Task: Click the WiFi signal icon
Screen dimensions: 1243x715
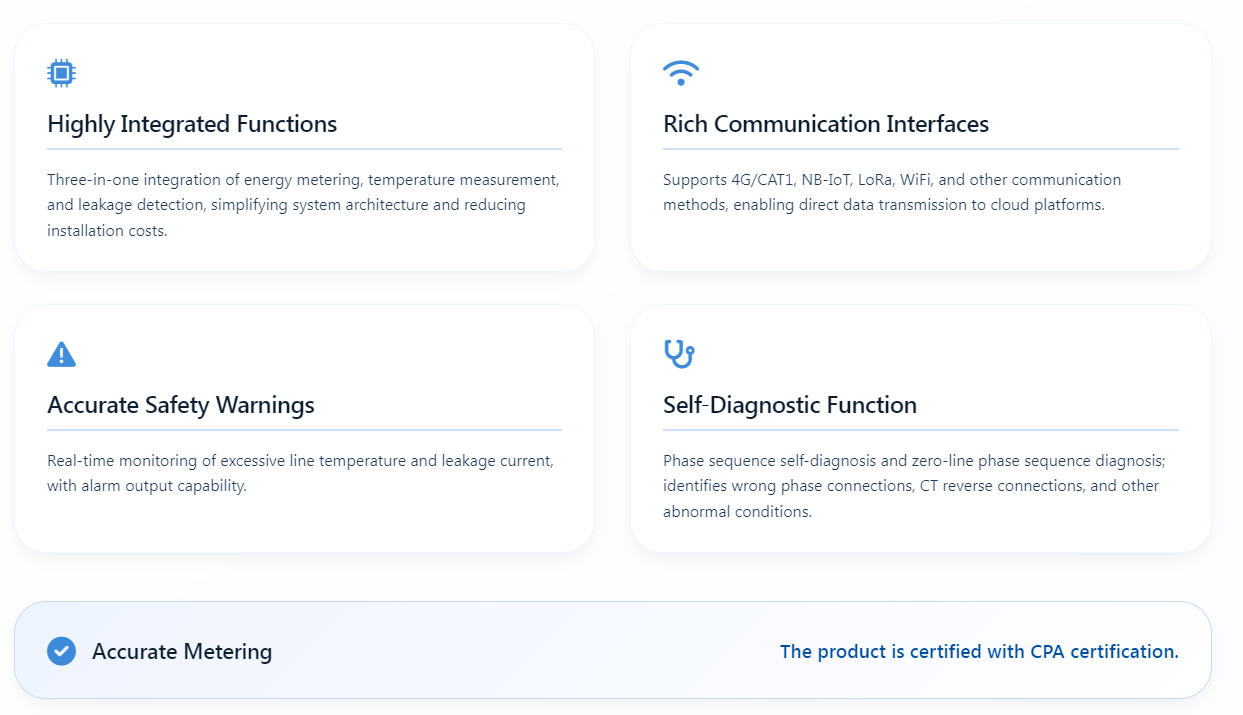Action: (681, 73)
